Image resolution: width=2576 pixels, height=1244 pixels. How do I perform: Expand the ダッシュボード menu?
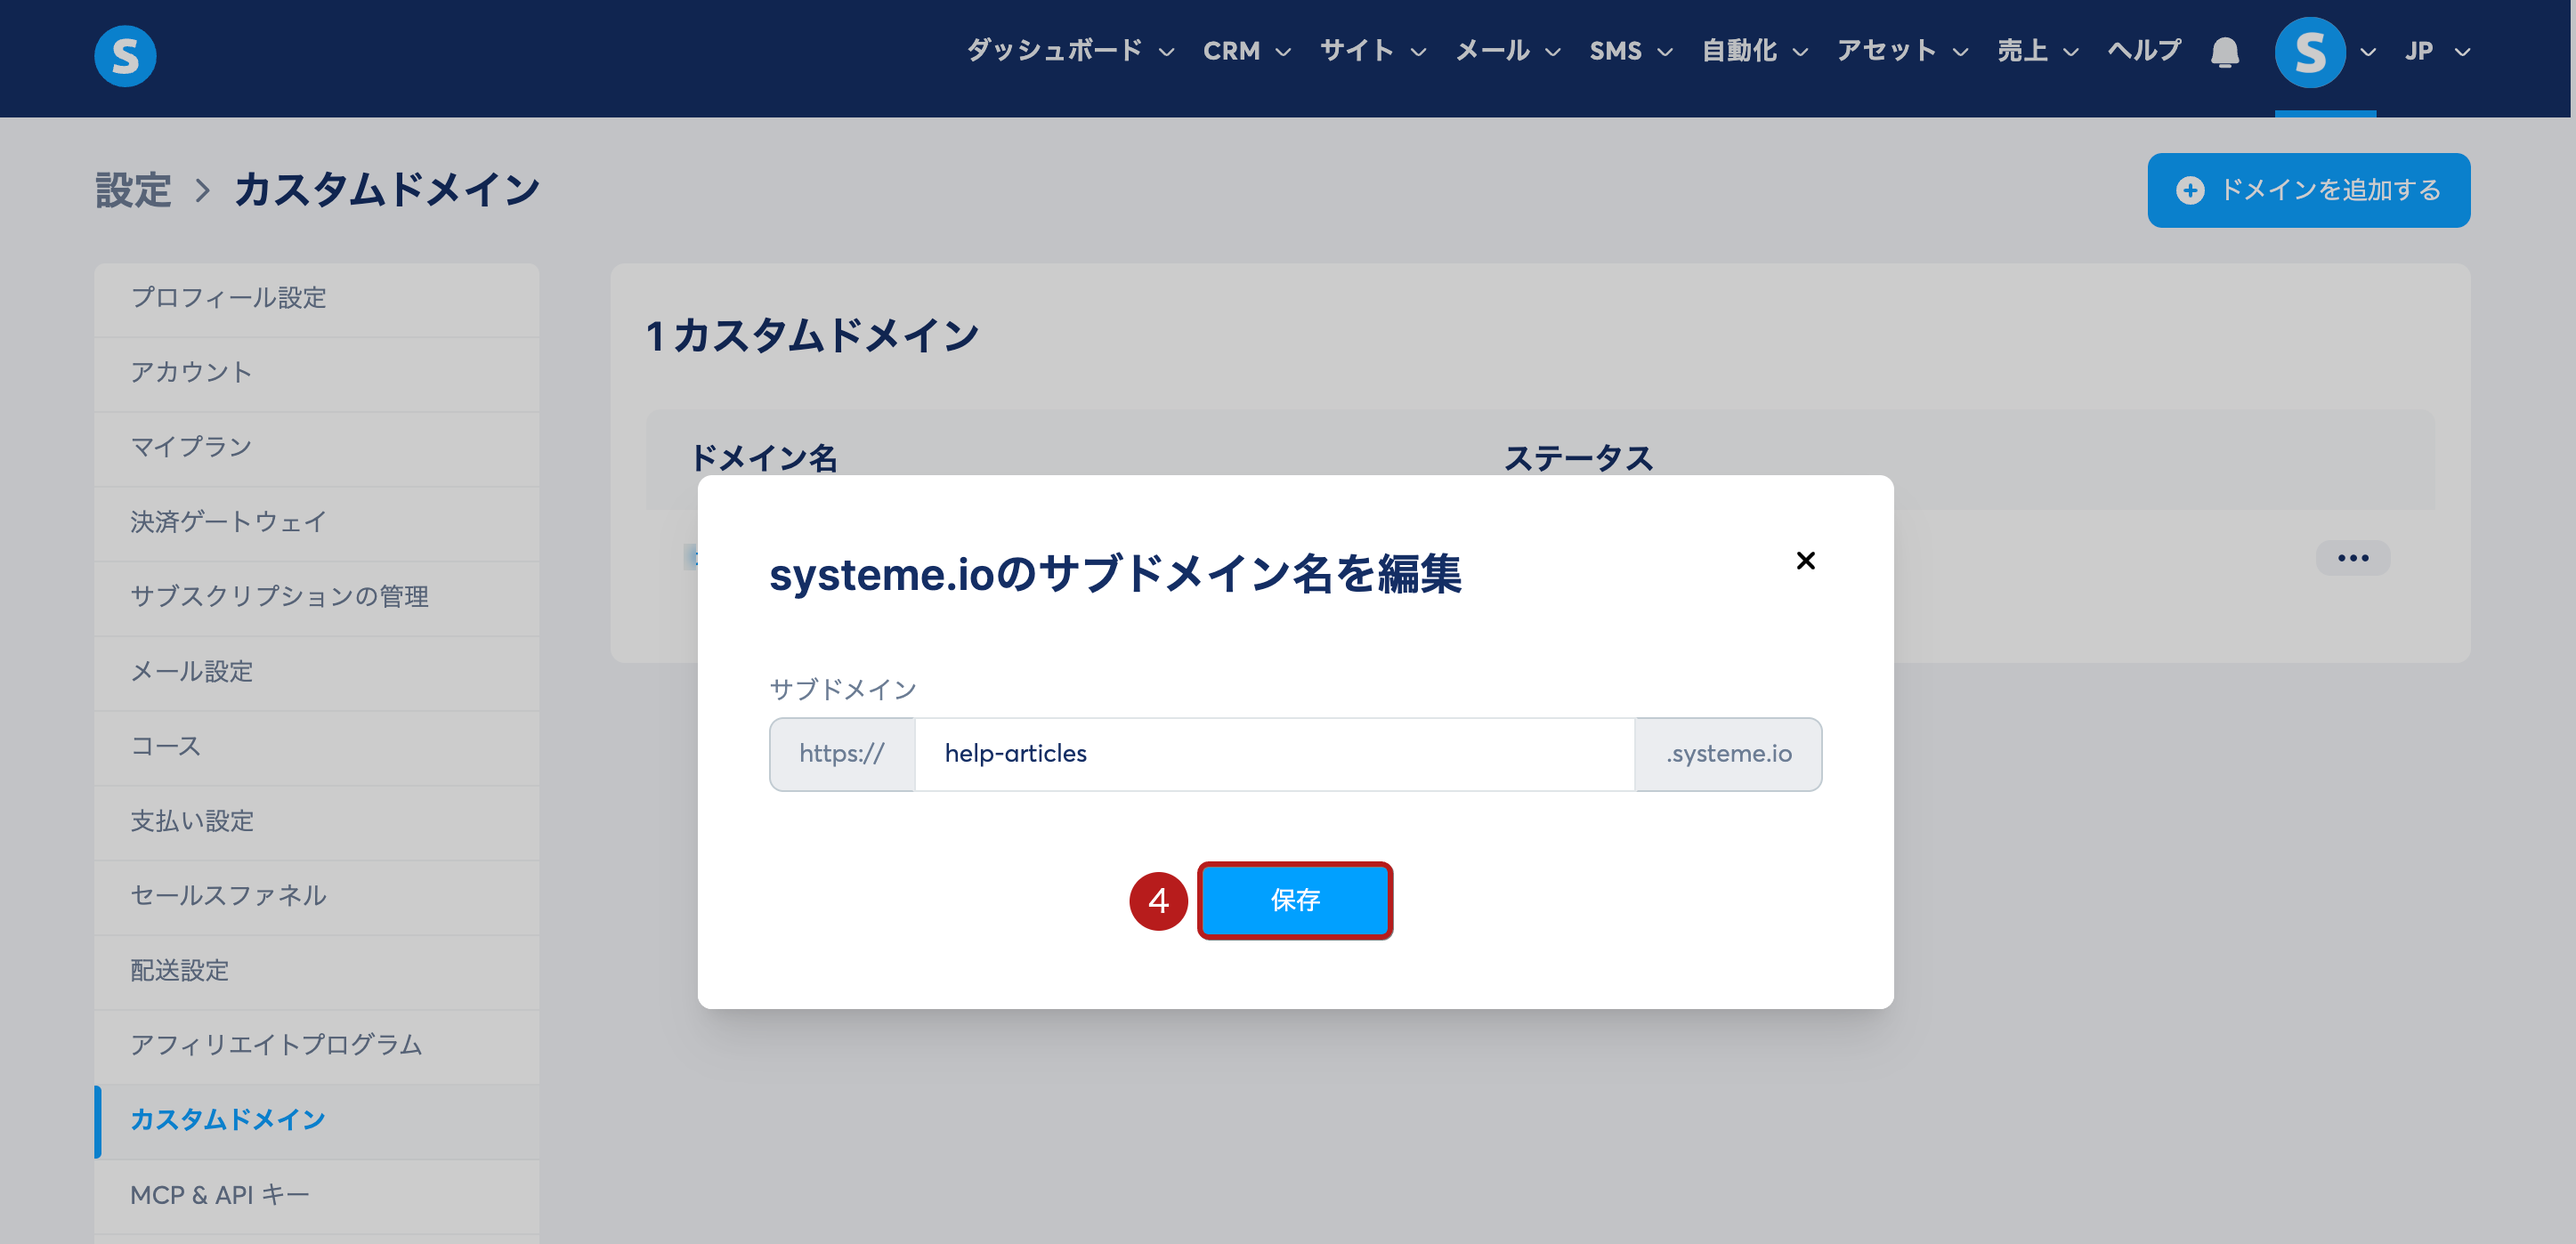1070,51
